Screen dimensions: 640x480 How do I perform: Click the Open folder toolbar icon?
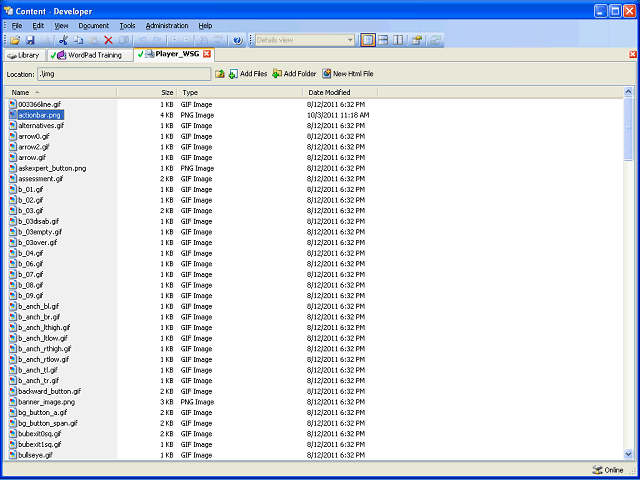click(x=15, y=40)
